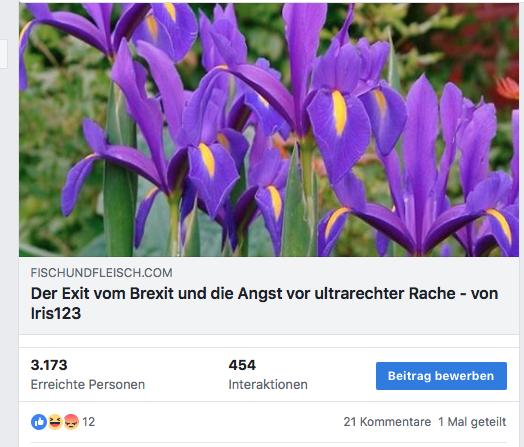The image size is (524, 447).
Task: Click the central iris's yellow petal marking
Action: tap(339, 112)
